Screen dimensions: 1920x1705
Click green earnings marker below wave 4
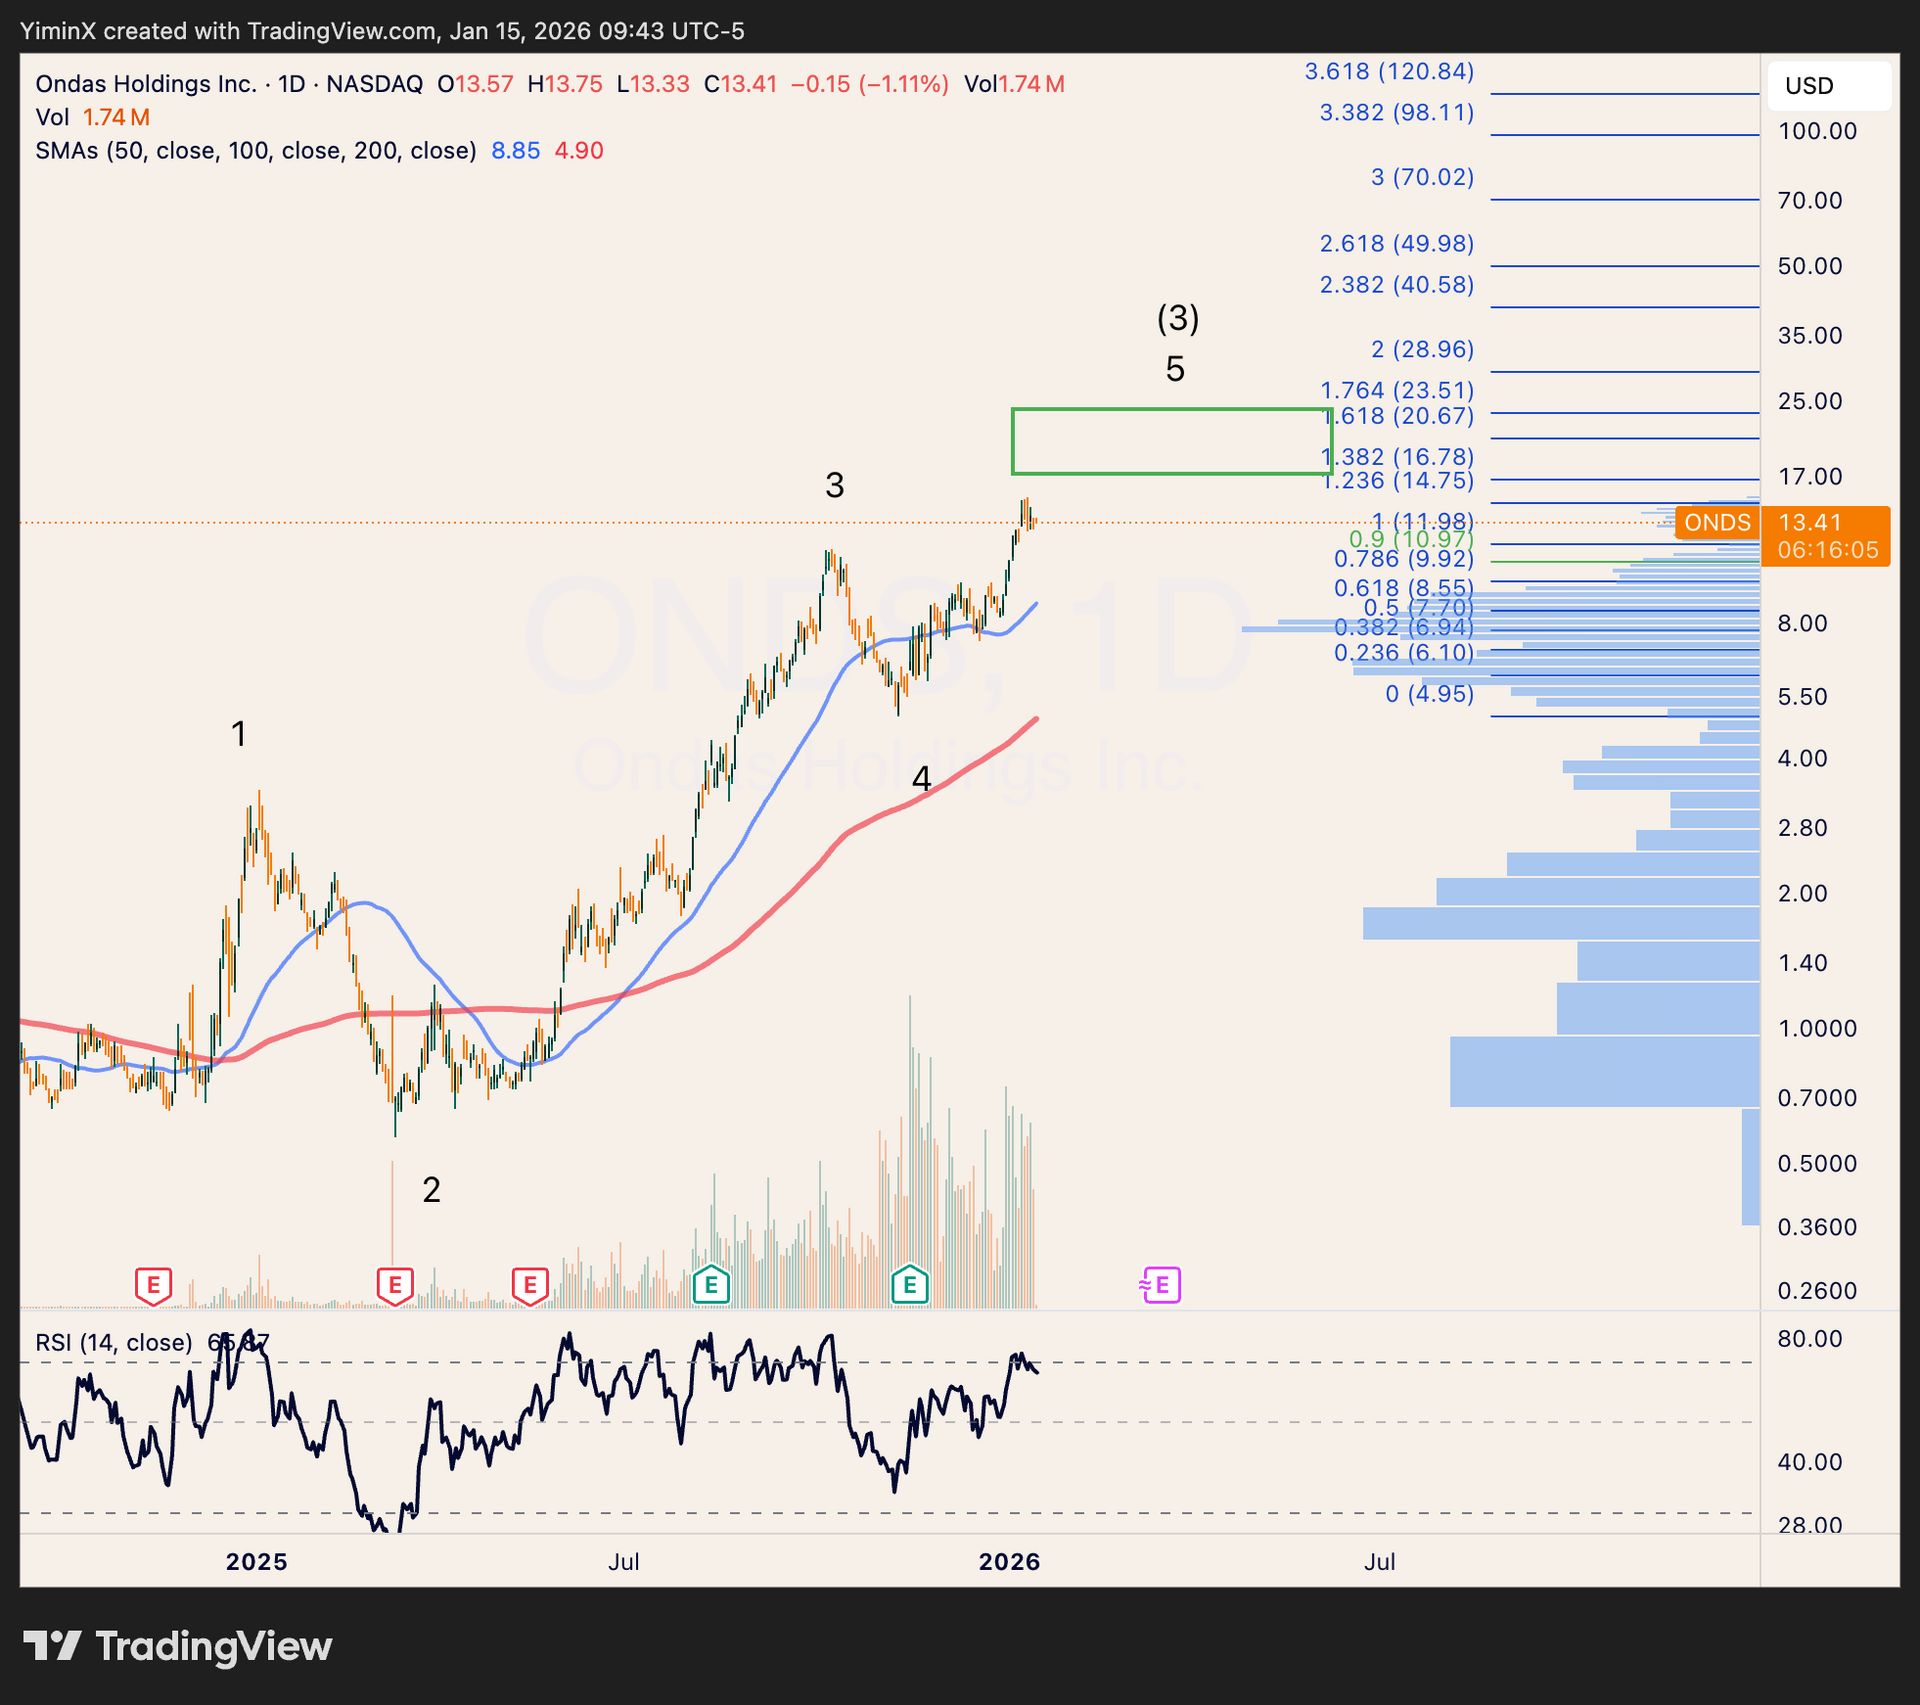tap(910, 1284)
